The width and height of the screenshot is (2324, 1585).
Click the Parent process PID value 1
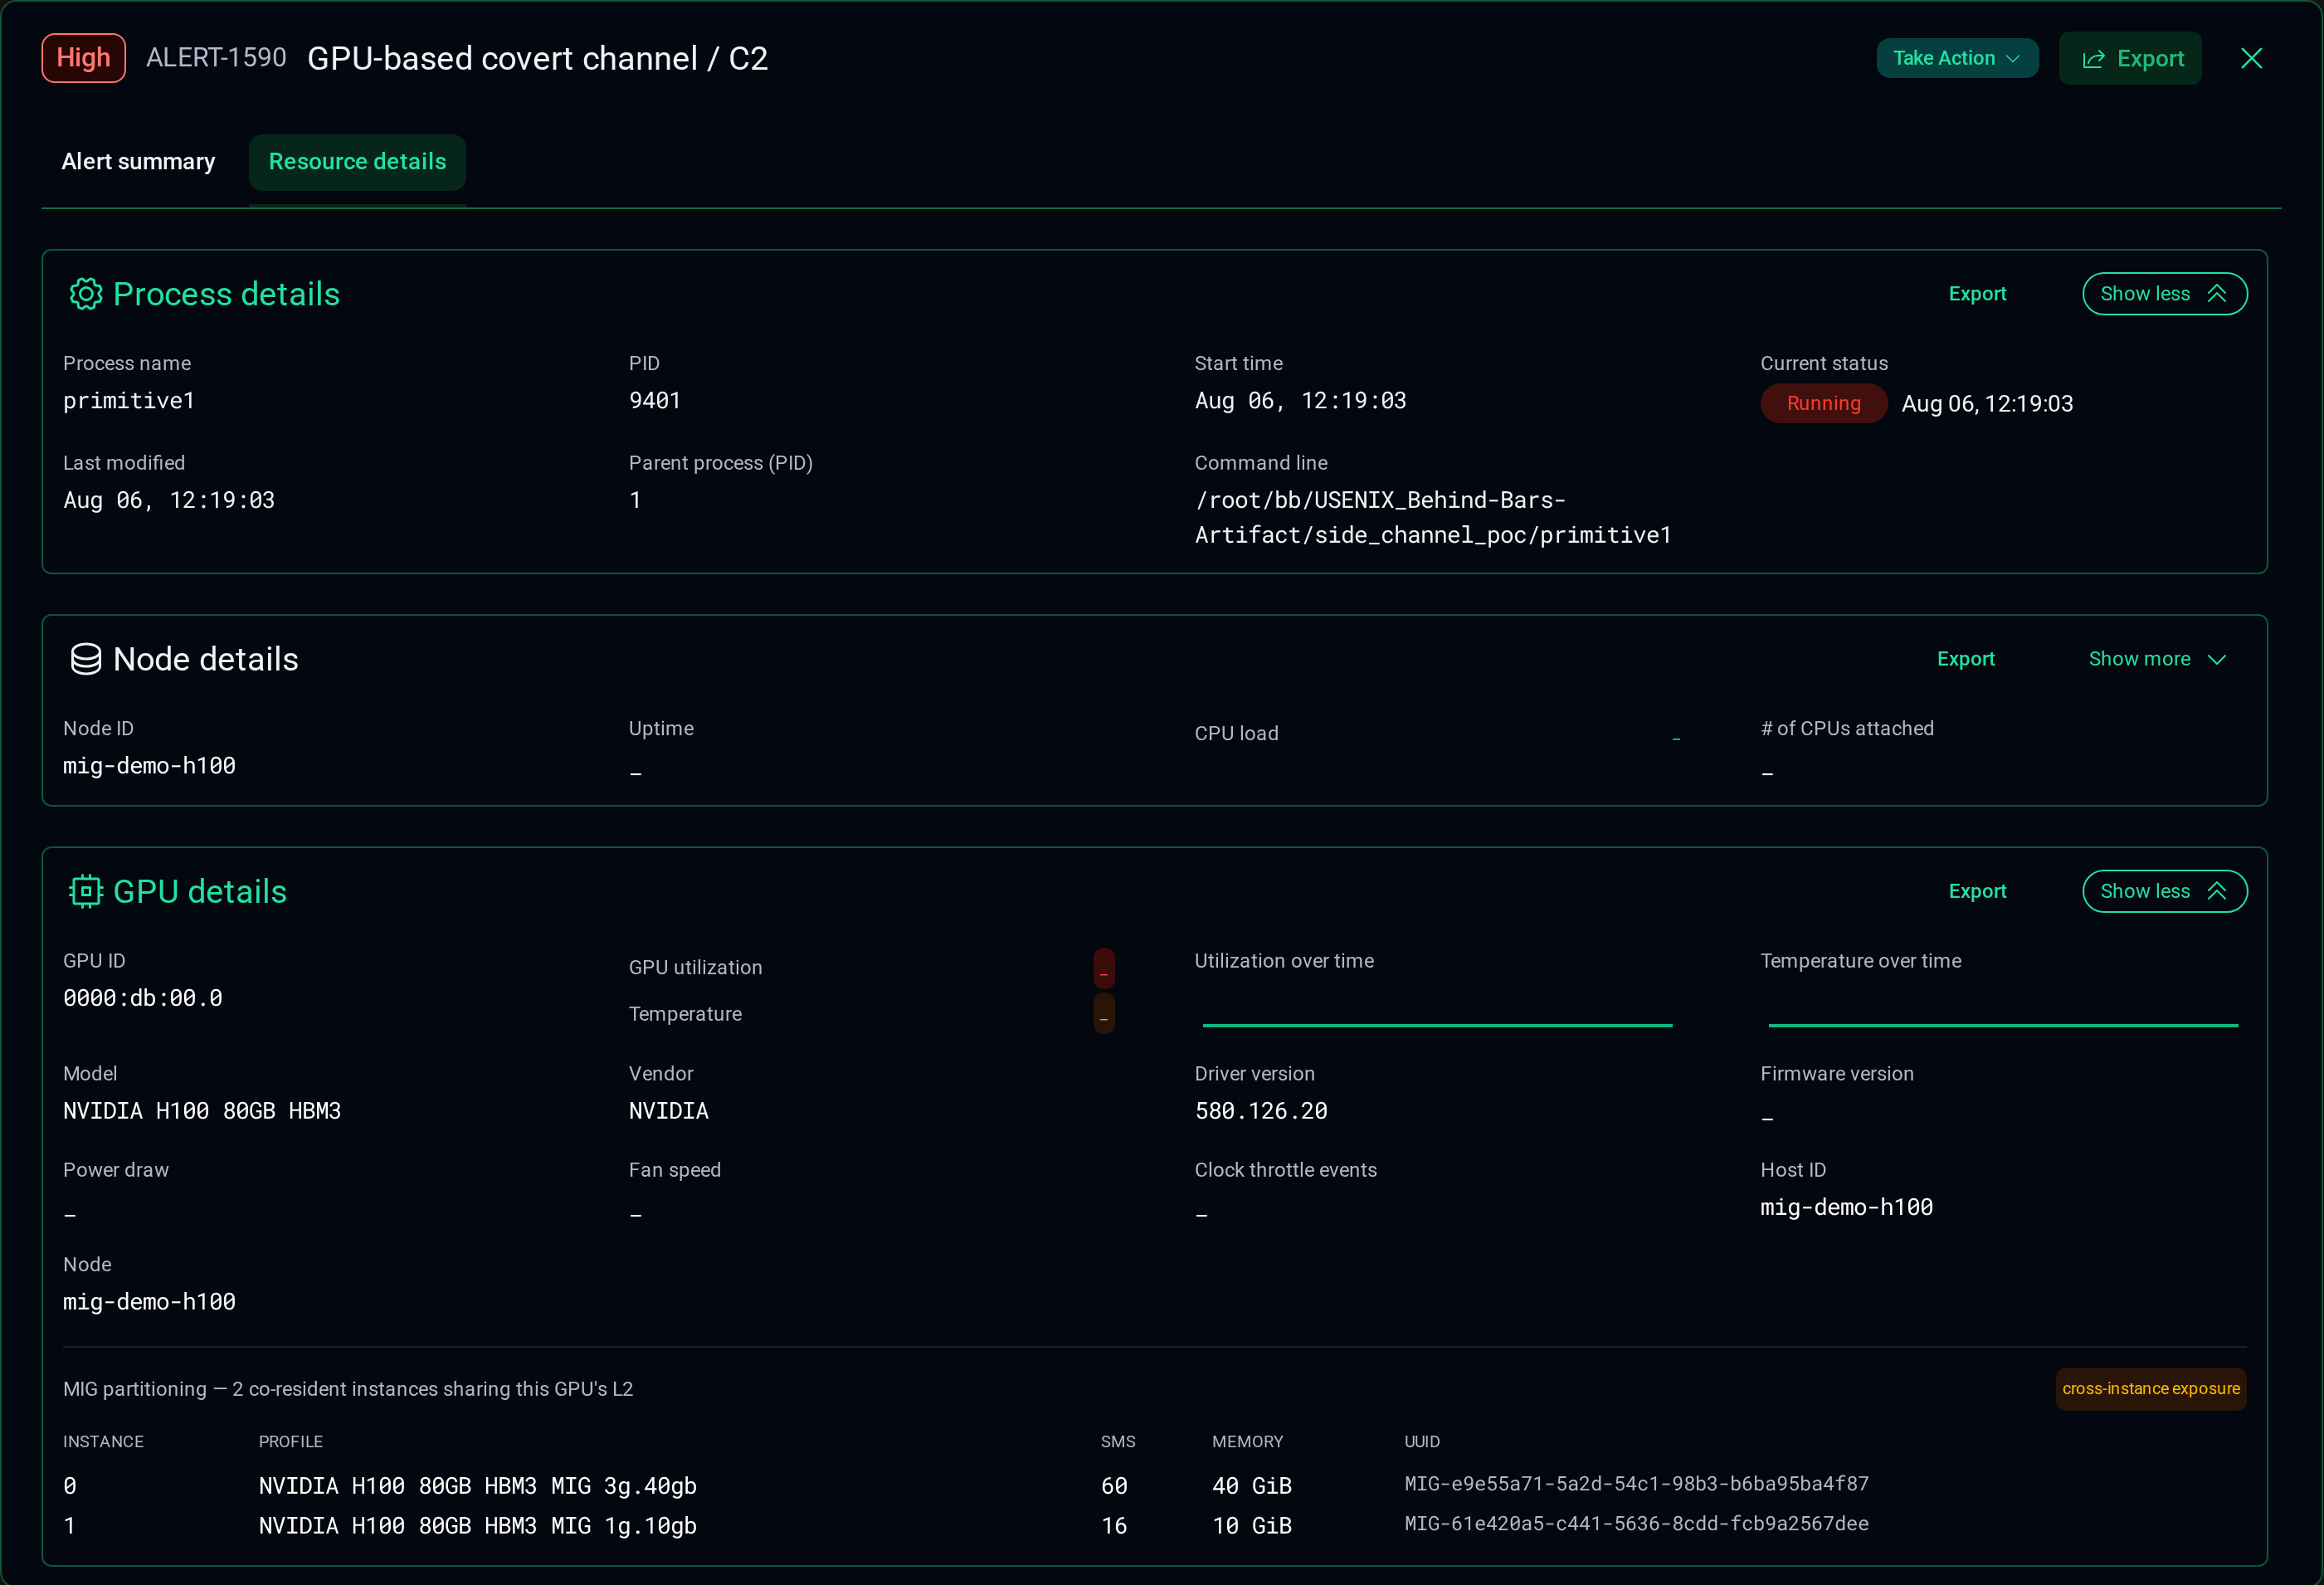(x=635, y=500)
